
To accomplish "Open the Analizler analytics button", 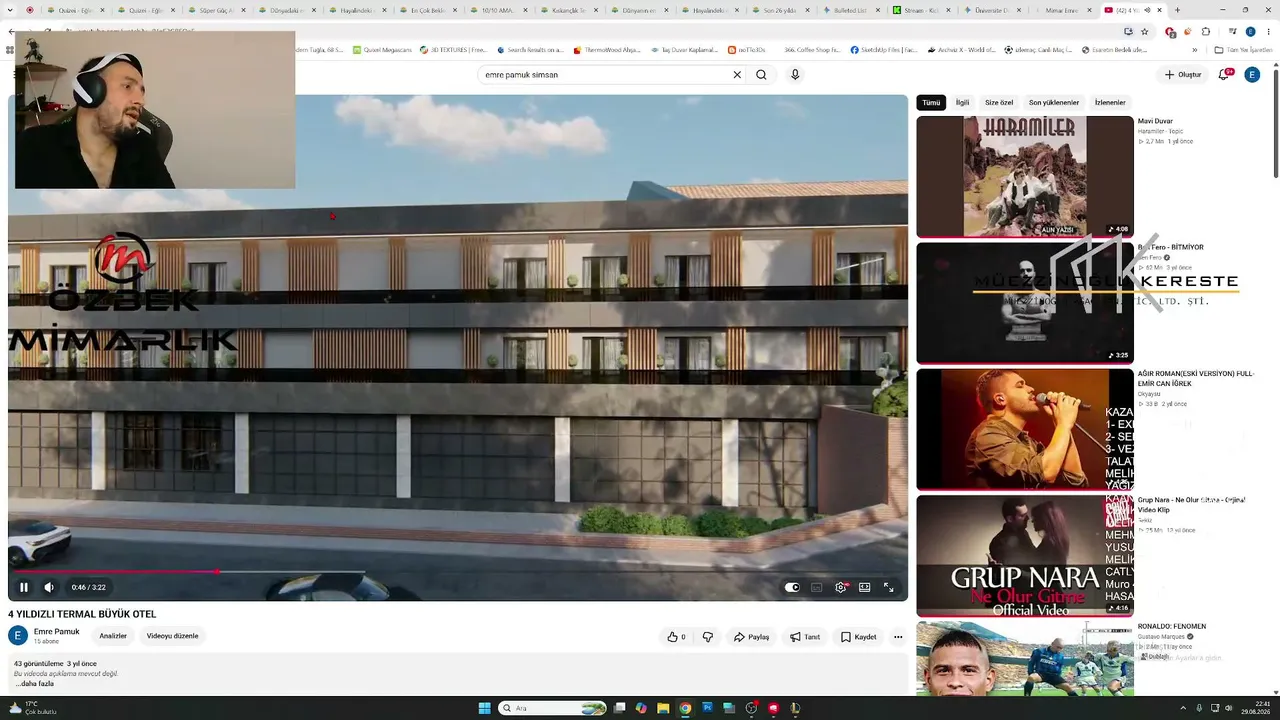I will pos(113,636).
